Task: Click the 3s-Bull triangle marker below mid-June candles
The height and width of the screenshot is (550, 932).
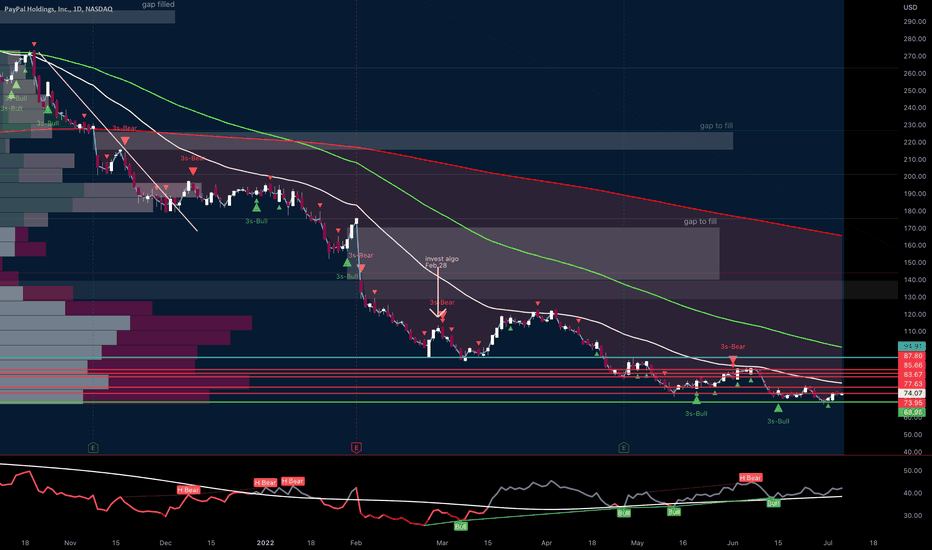Action: (778, 408)
